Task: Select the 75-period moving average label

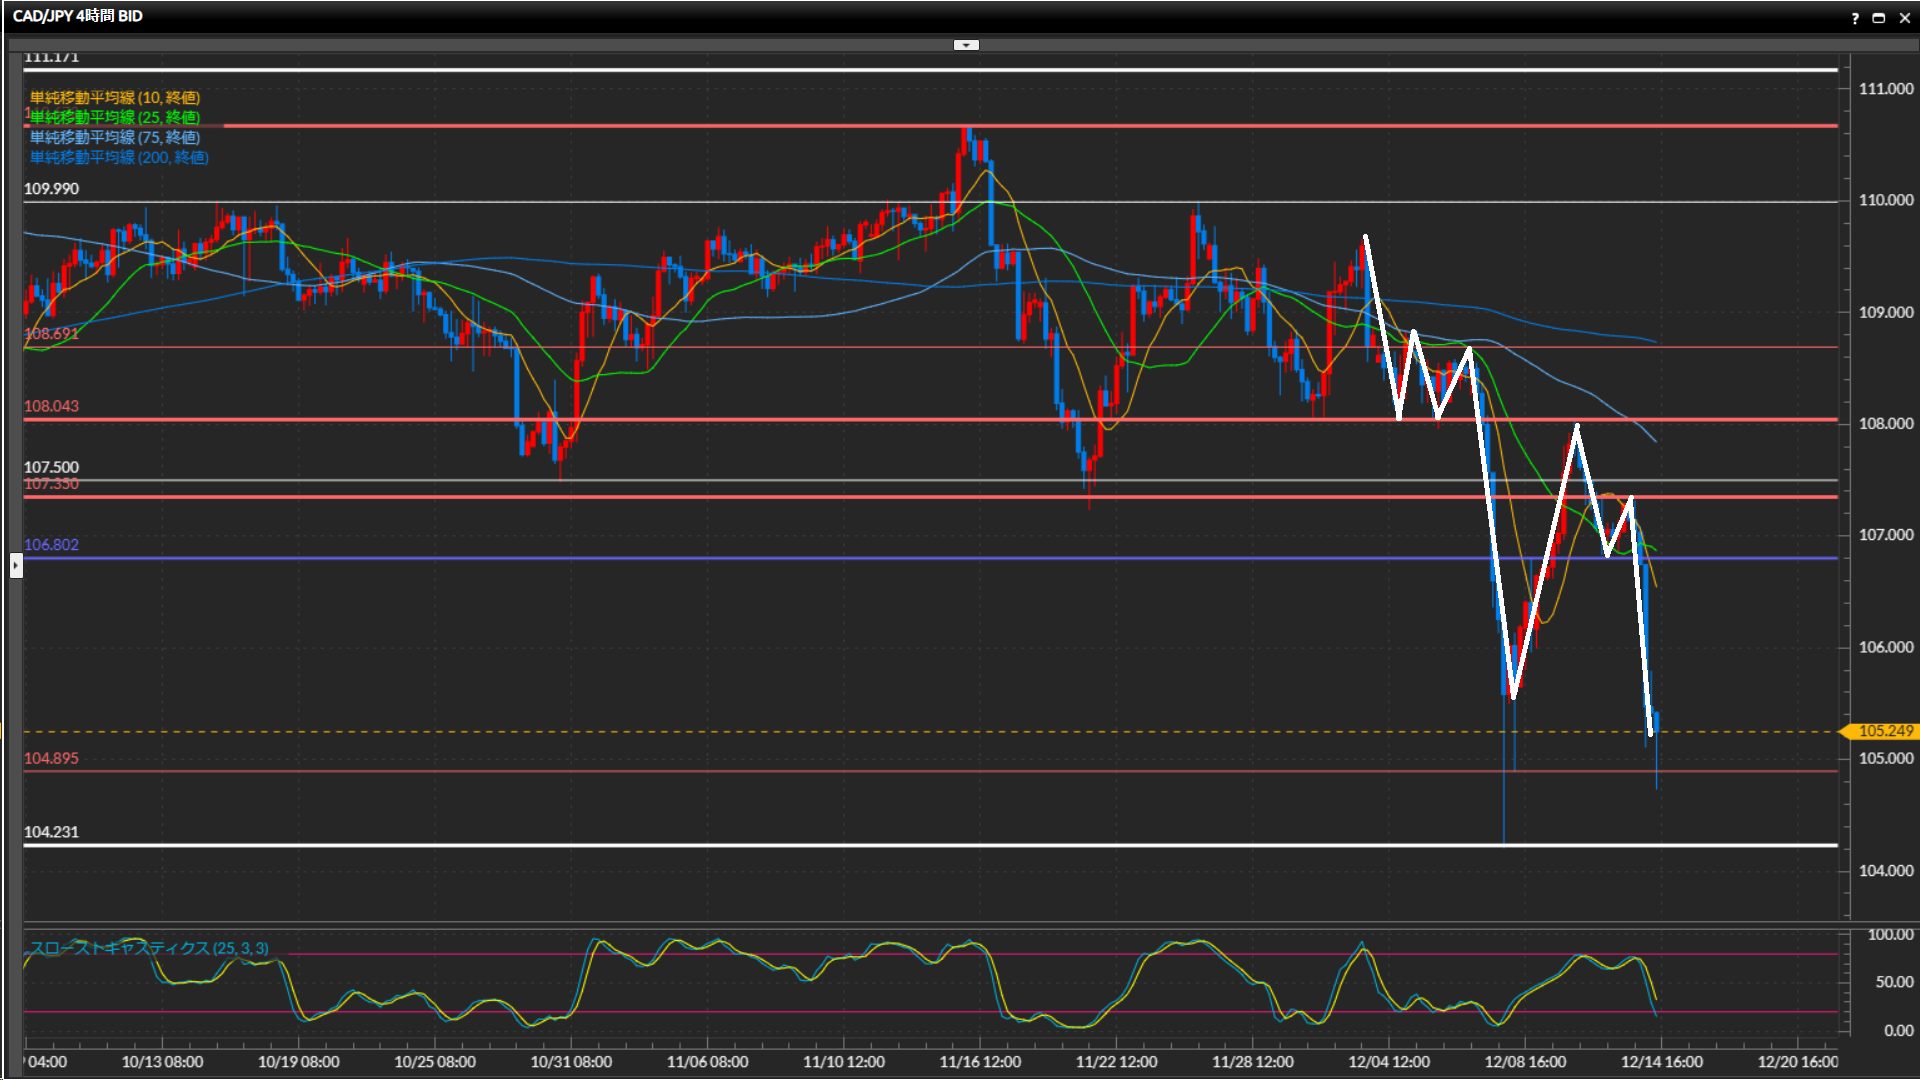Action: 115,137
